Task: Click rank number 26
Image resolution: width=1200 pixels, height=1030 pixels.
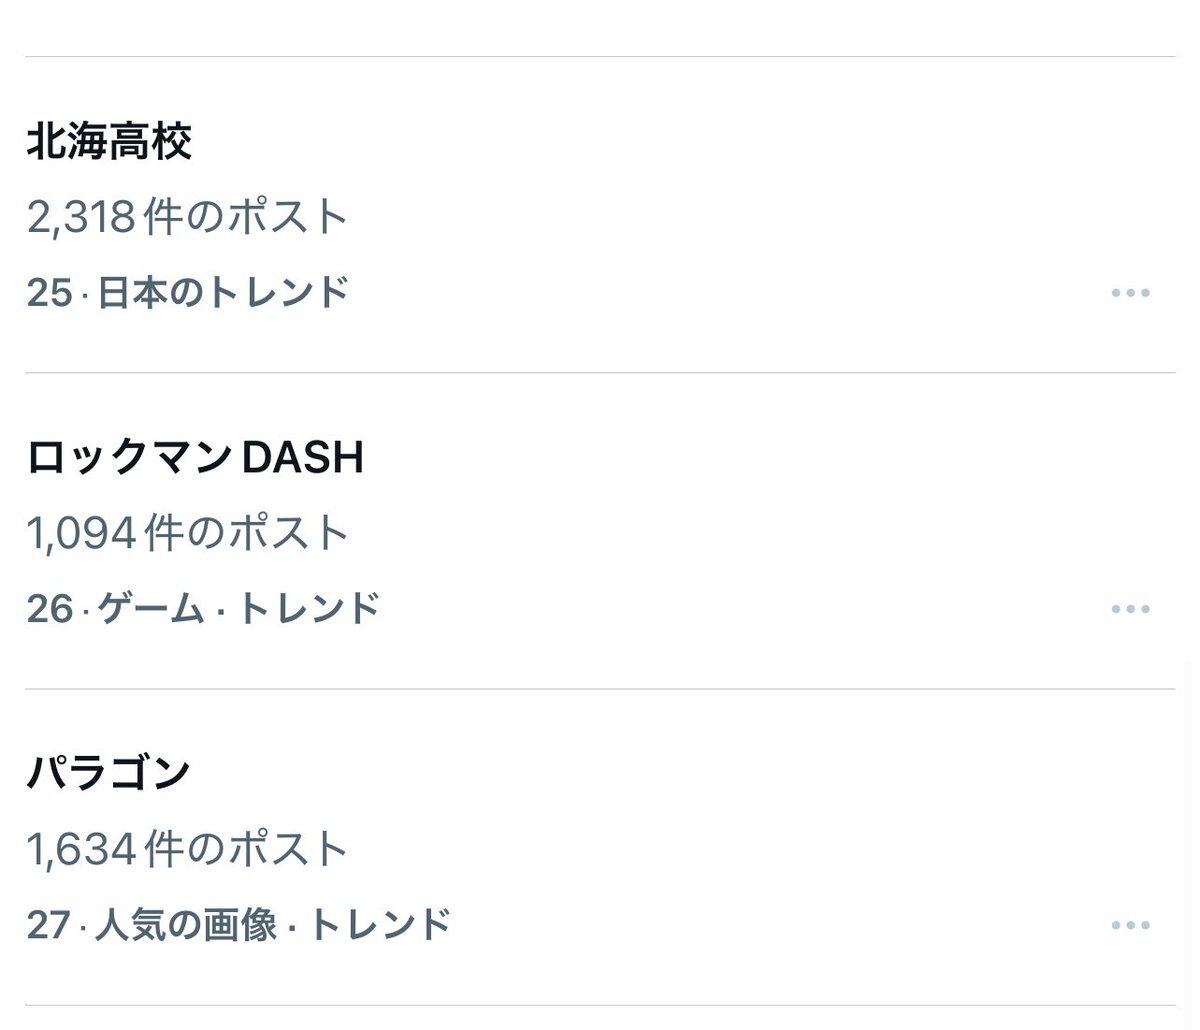Action: (49, 609)
